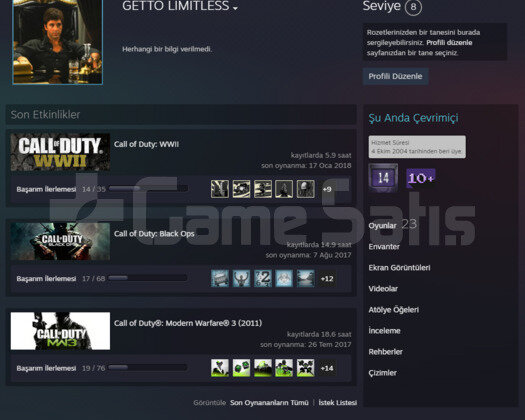This screenshot has height=420, width=525.
Task: Open the İnceleme section
Action: pyautogui.click(x=384, y=331)
